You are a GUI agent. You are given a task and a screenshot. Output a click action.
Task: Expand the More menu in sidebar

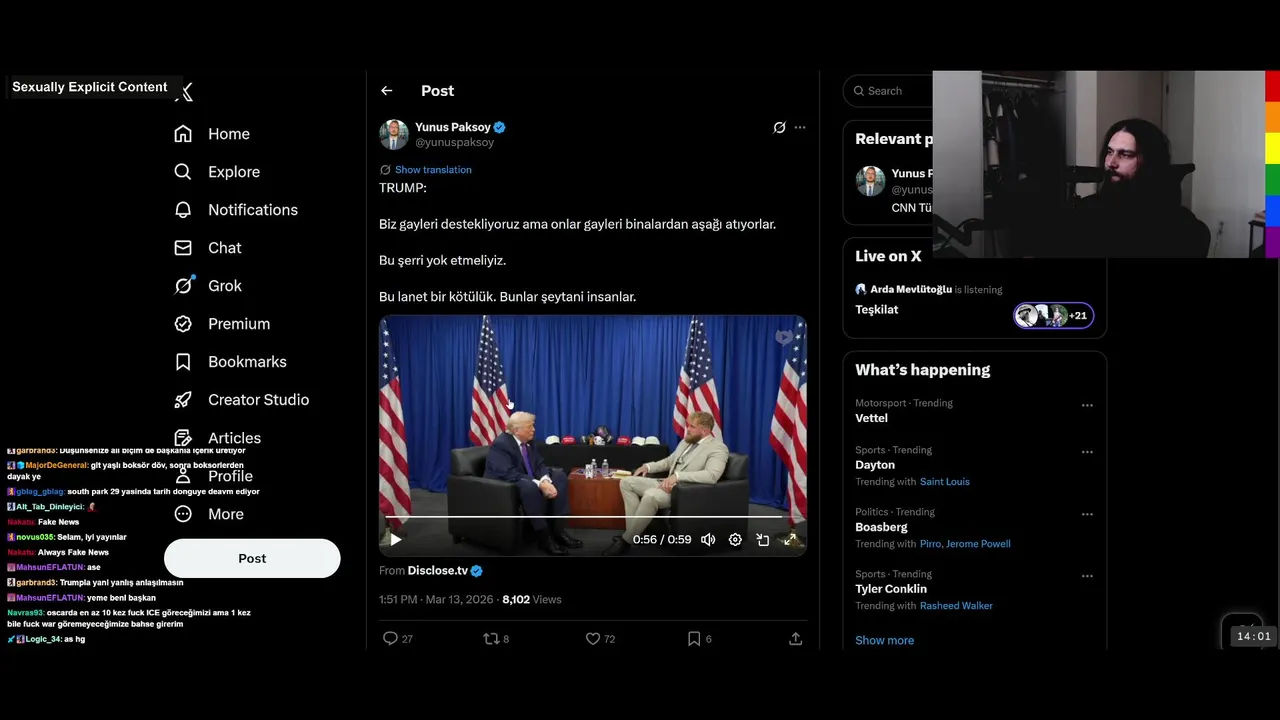point(209,514)
